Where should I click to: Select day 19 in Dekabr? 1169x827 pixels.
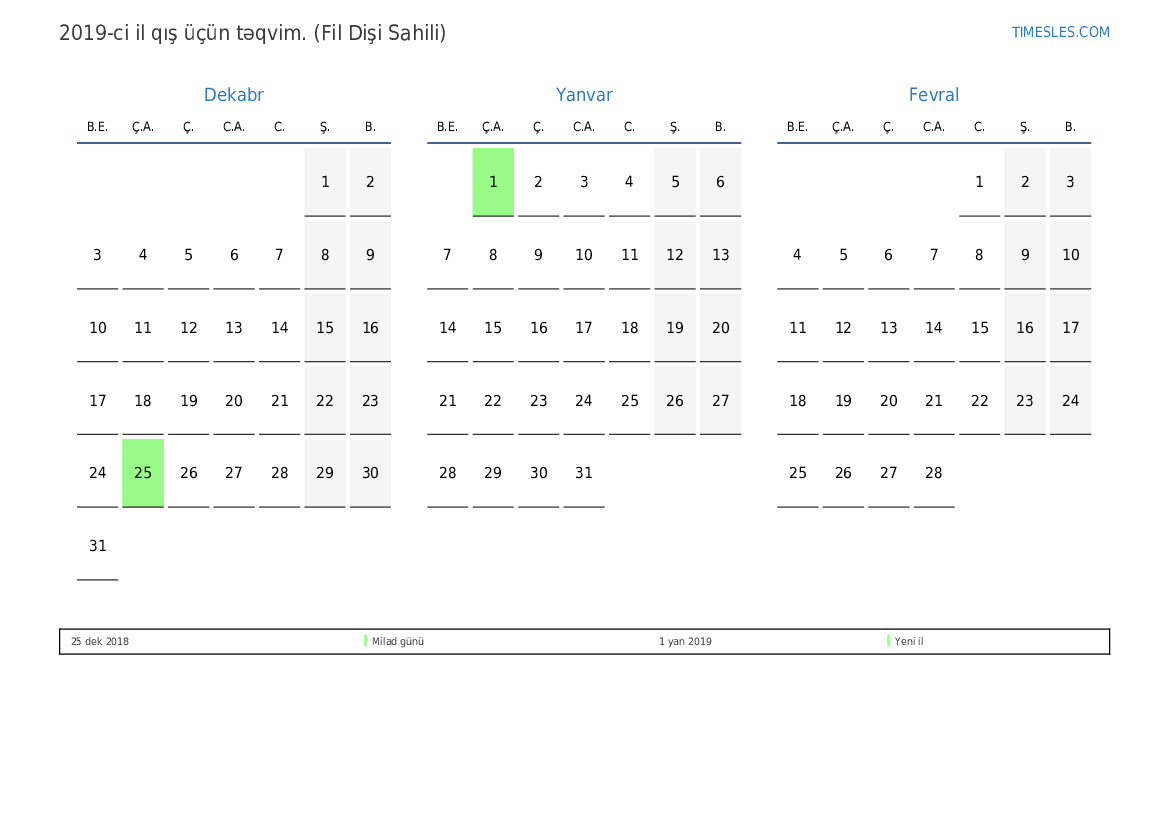[189, 401]
